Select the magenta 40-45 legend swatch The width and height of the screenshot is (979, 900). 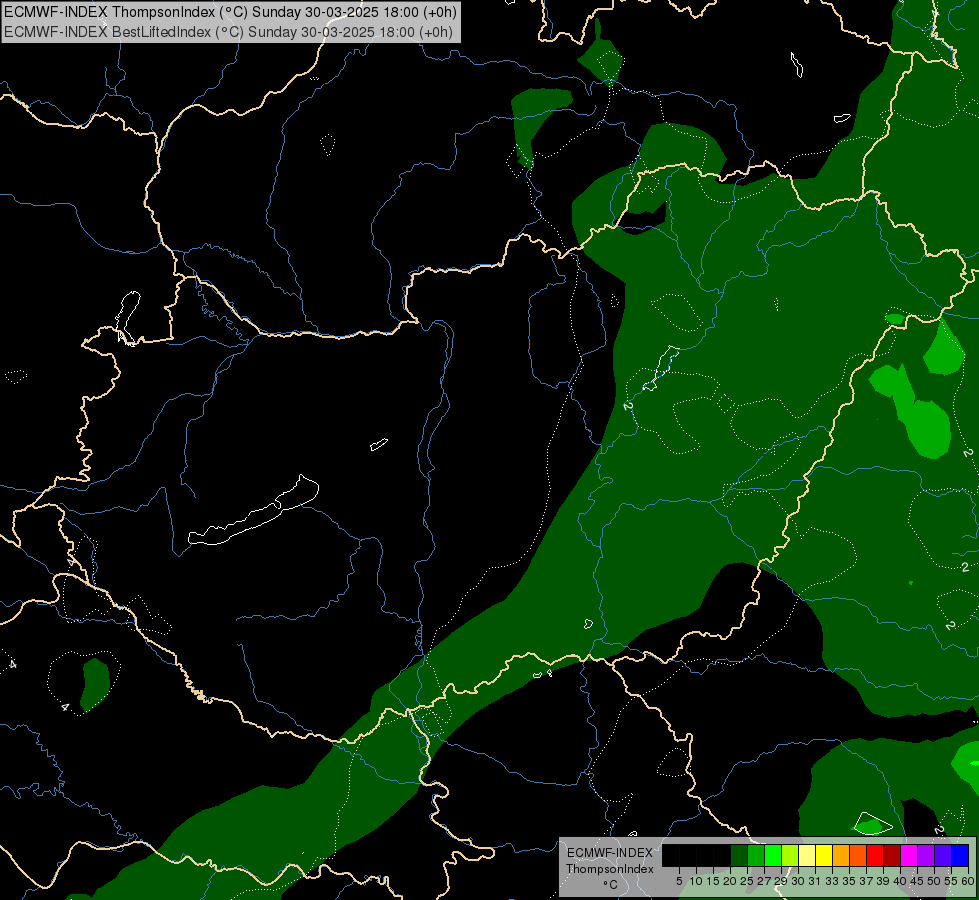click(x=909, y=855)
